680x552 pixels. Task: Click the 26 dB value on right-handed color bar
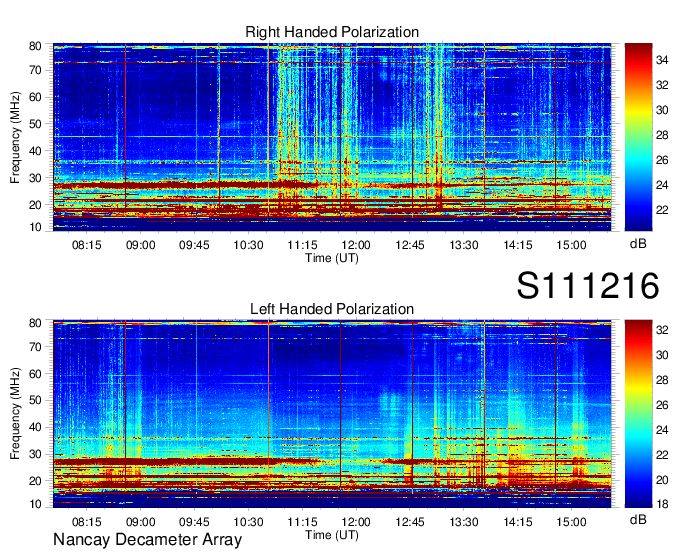(x=662, y=160)
